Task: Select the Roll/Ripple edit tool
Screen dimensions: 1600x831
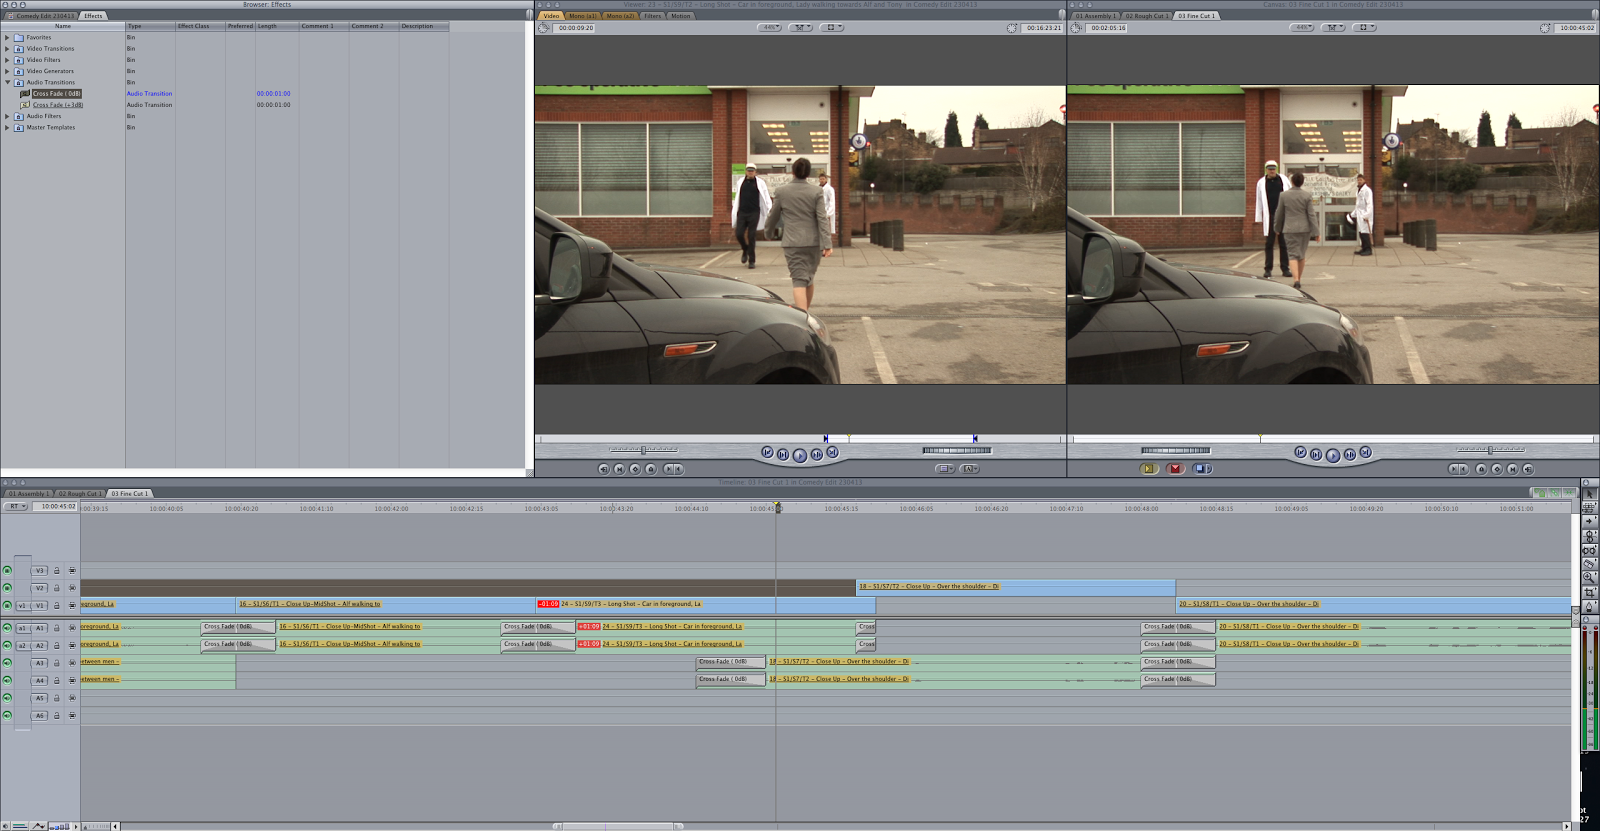Action: point(1589,536)
